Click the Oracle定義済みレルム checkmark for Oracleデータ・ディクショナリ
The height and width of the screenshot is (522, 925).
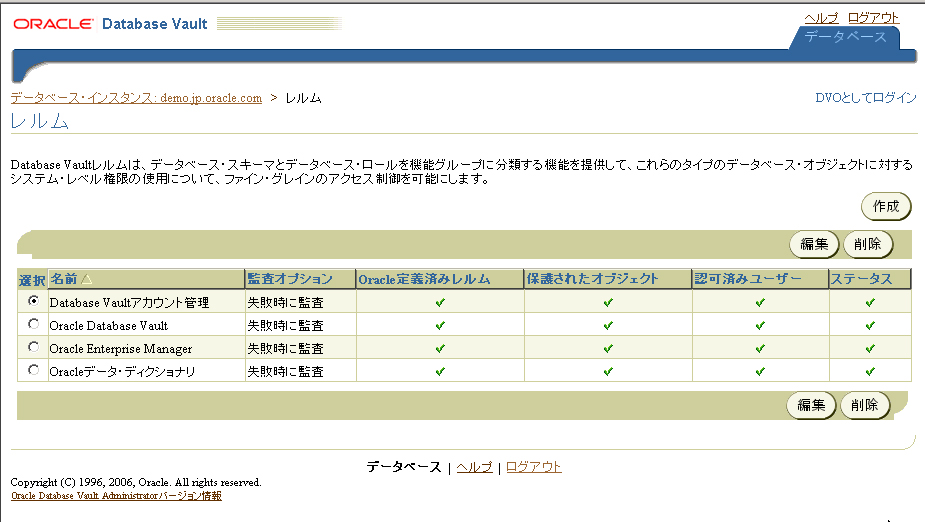click(x=440, y=372)
